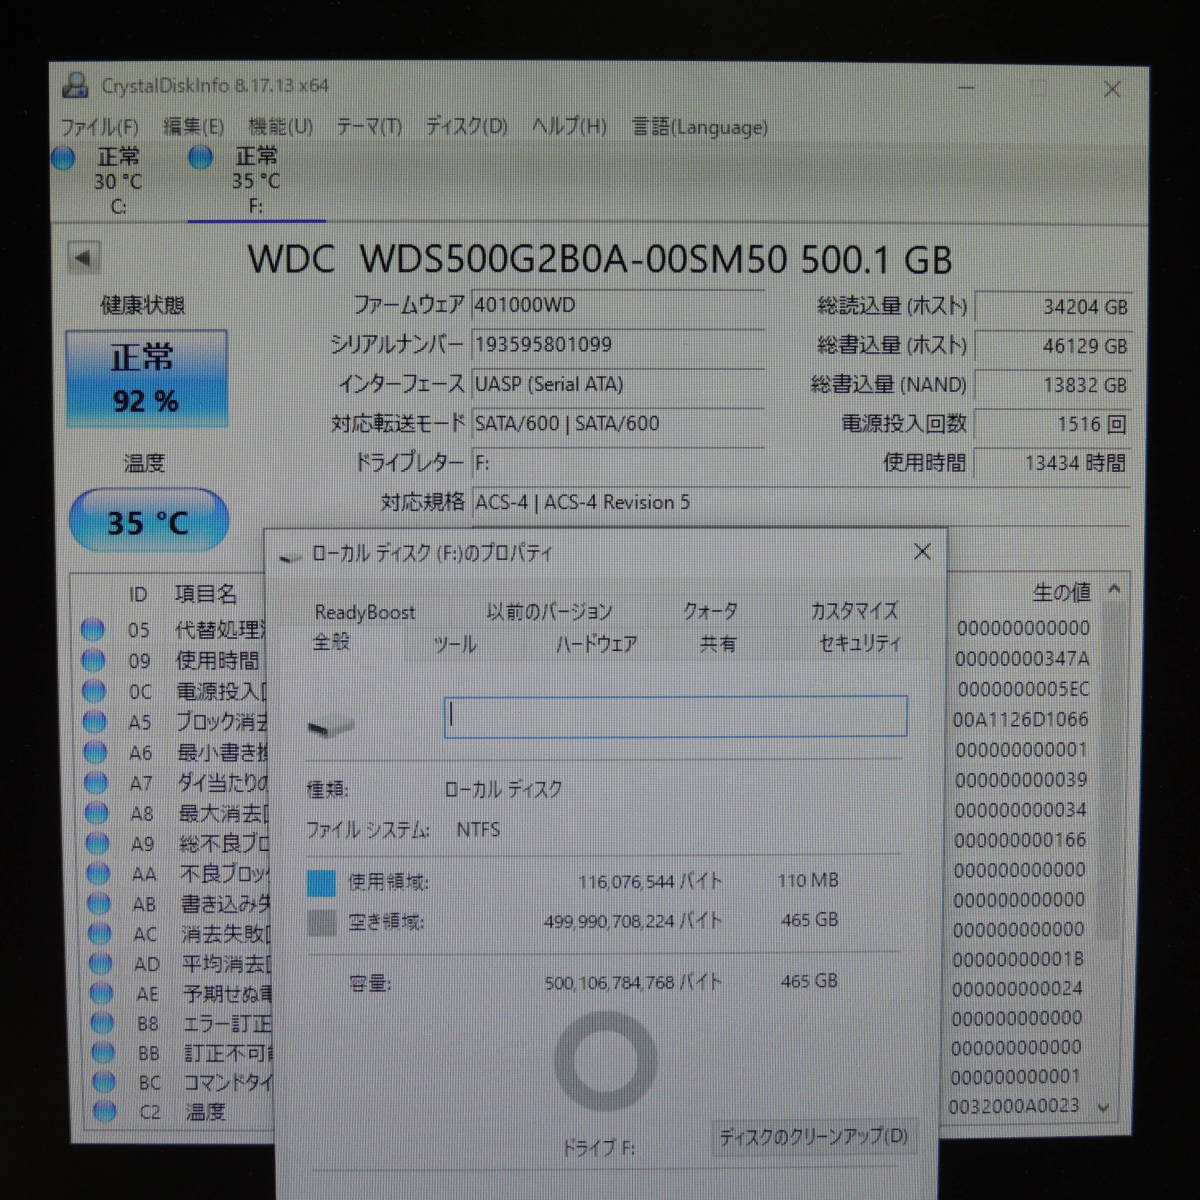Open the 機能(U) menu
Viewport: 1200px width, 1200px height.
(281, 127)
